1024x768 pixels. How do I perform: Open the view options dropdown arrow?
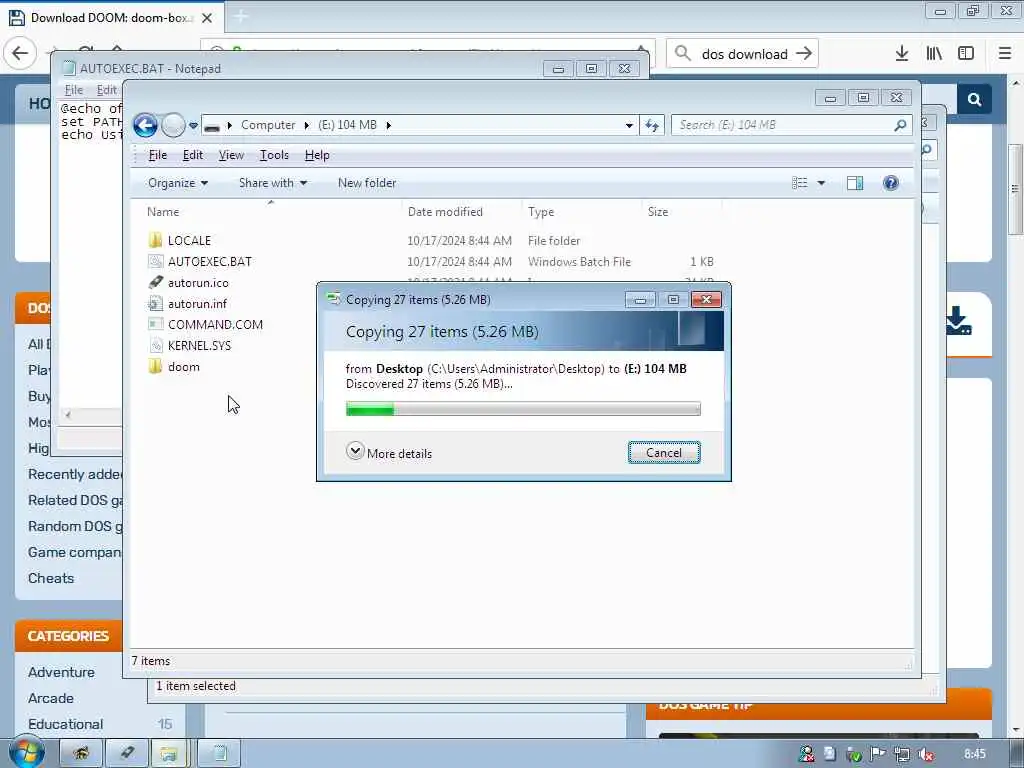(821, 184)
